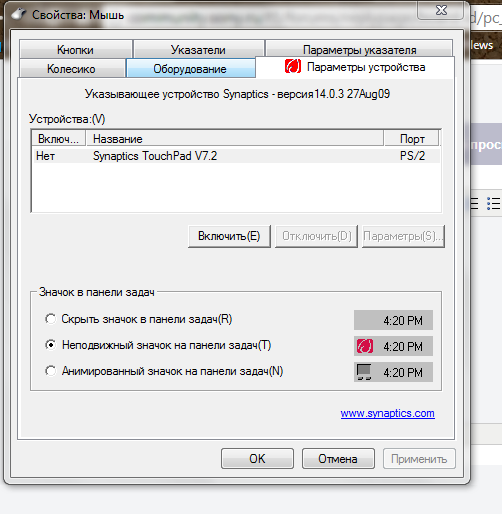Select Анимированный значок на панели задач option
Image resolution: width=502 pixels, height=514 pixels.
tap(164, 371)
